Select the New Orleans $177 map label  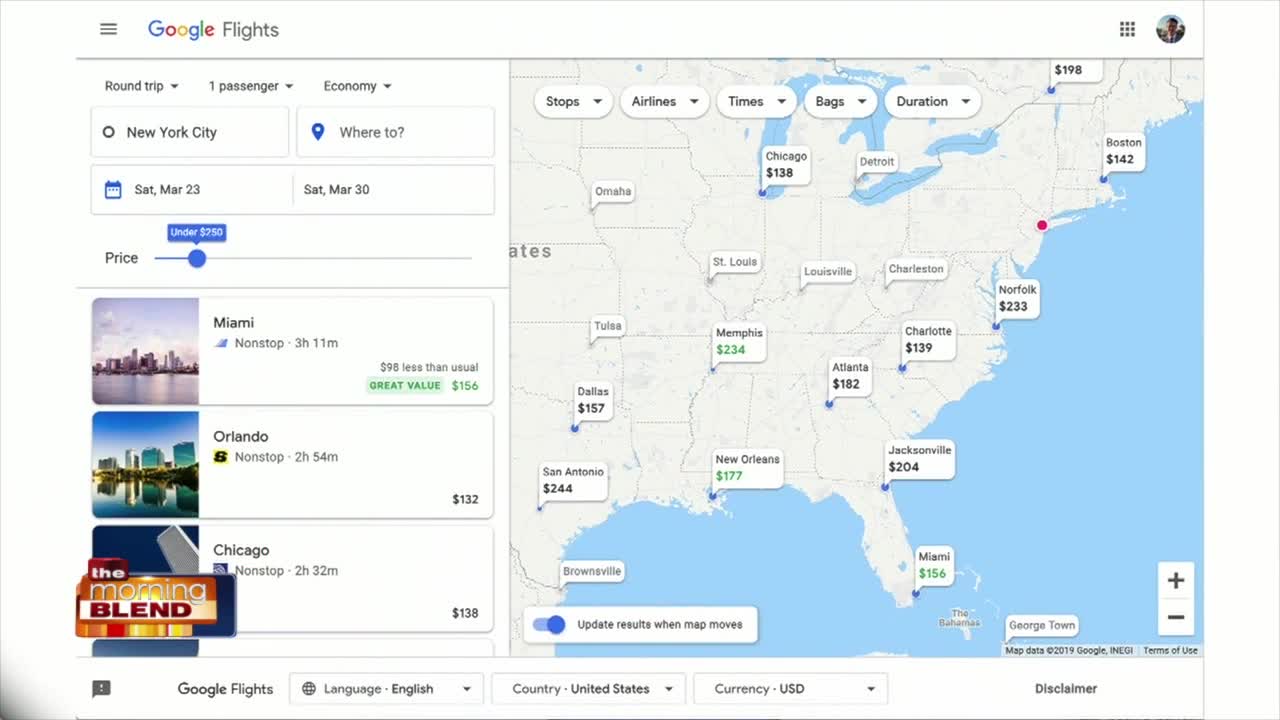(x=747, y=468)
